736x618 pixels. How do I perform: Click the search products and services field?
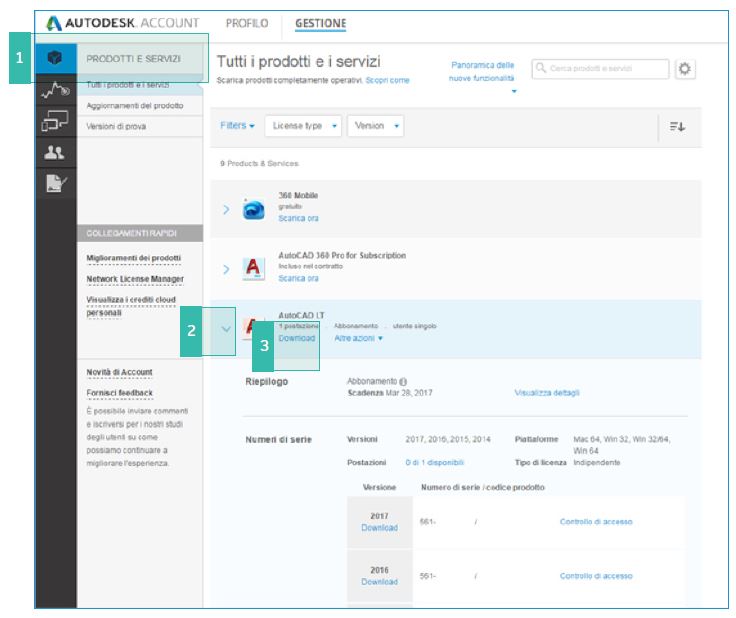pos(600,69)
